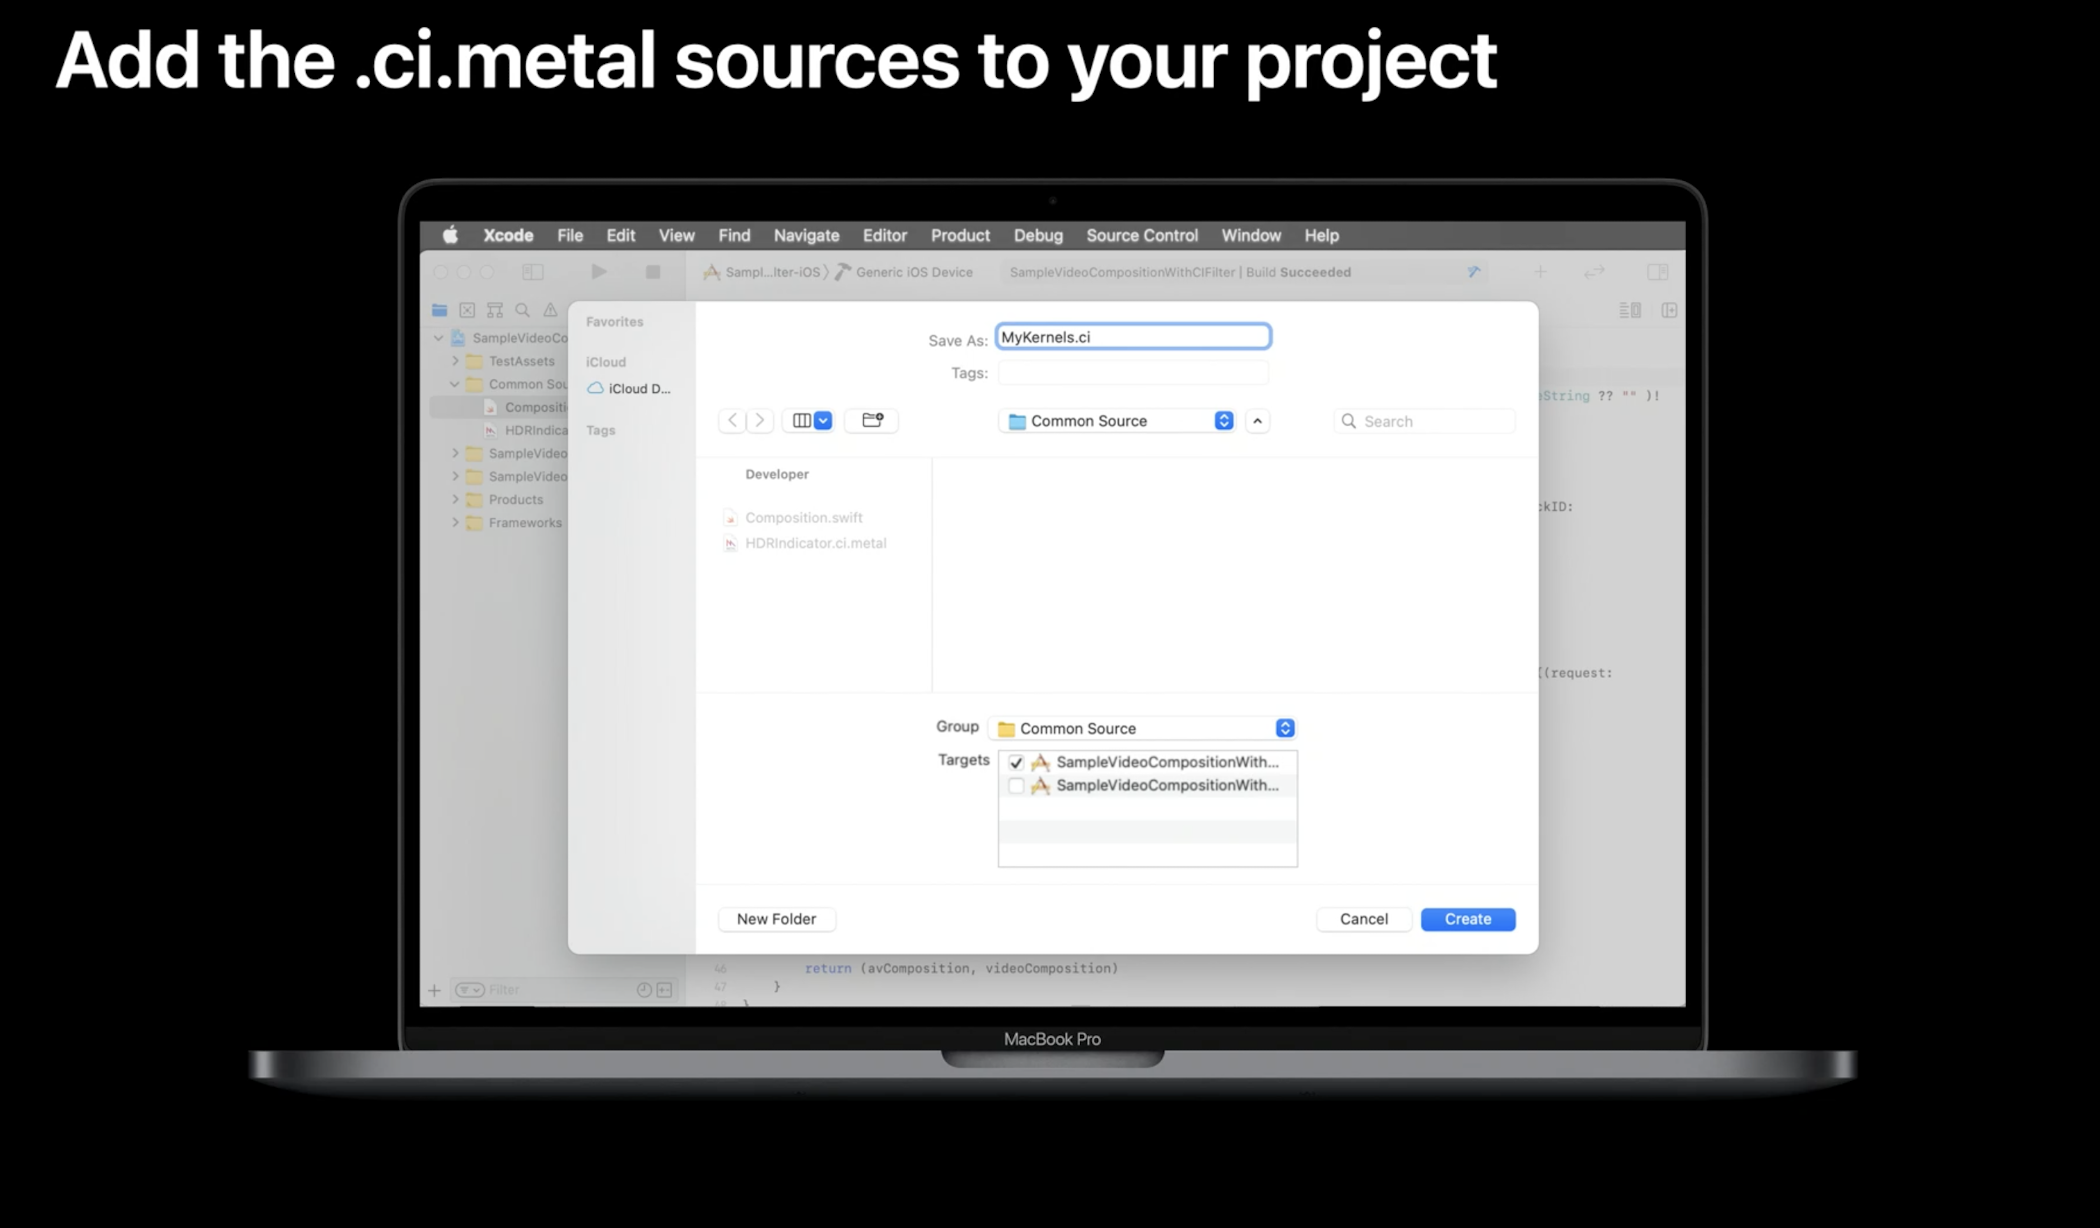Toggle the navigator sidebar icon in toolbar

click(x=533, y=272)
